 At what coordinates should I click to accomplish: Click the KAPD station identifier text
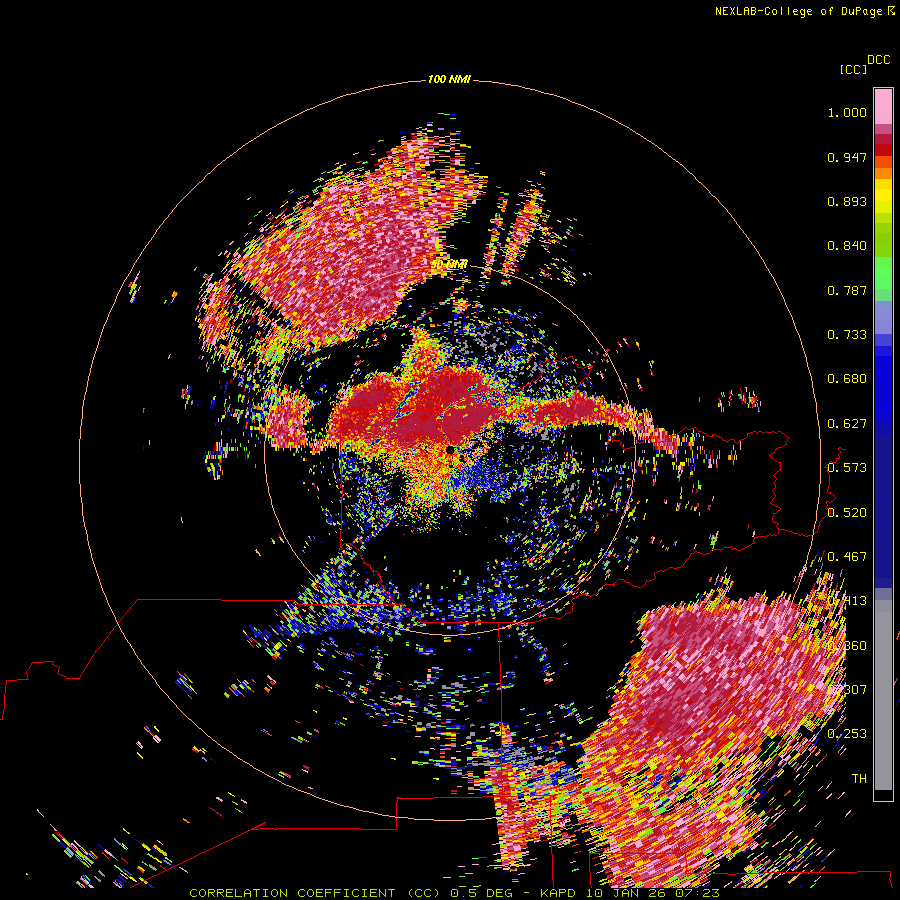pos(560,893)
